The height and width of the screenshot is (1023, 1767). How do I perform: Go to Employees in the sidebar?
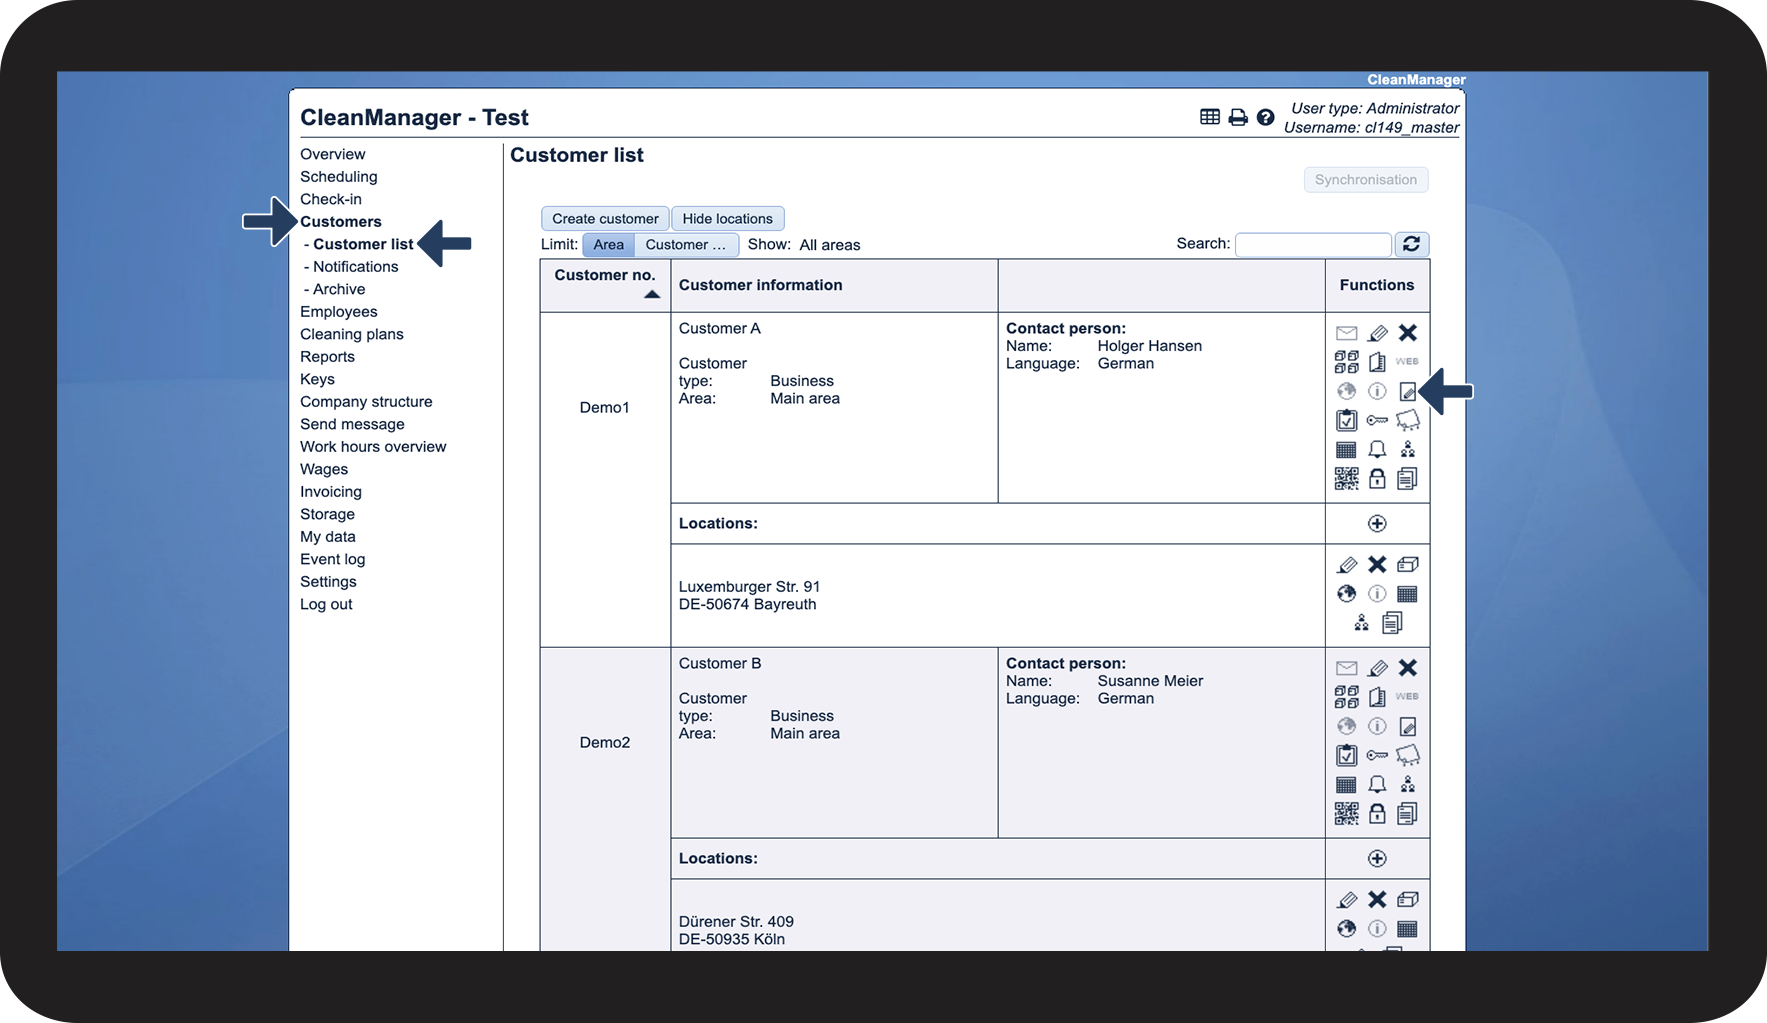point(339,312)
